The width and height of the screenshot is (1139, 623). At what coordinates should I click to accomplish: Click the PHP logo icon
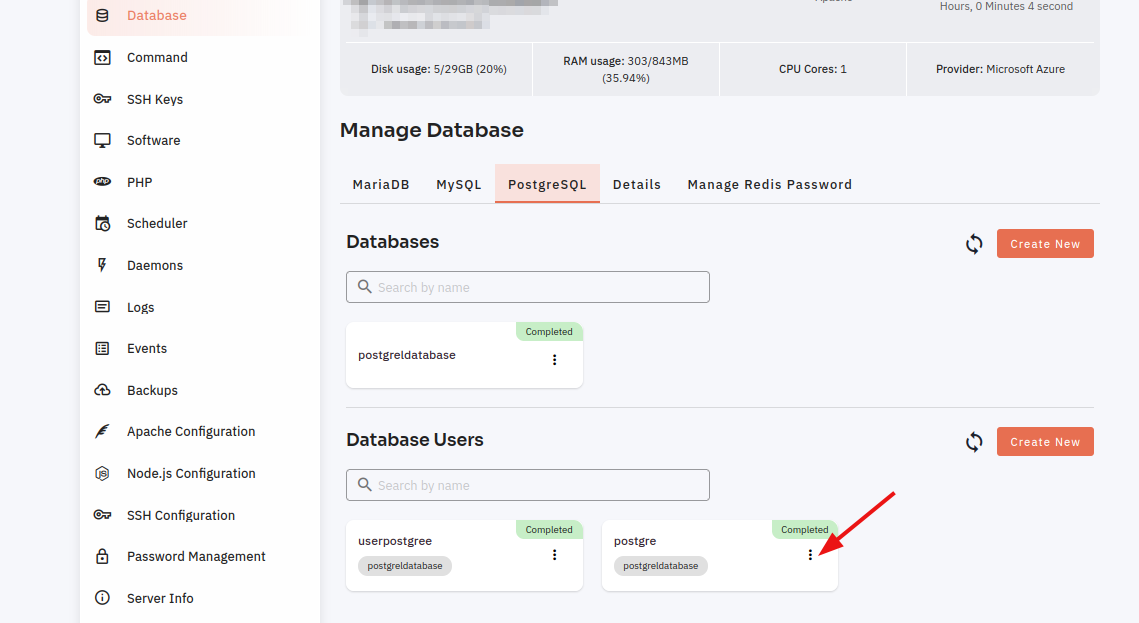point(102,182)
